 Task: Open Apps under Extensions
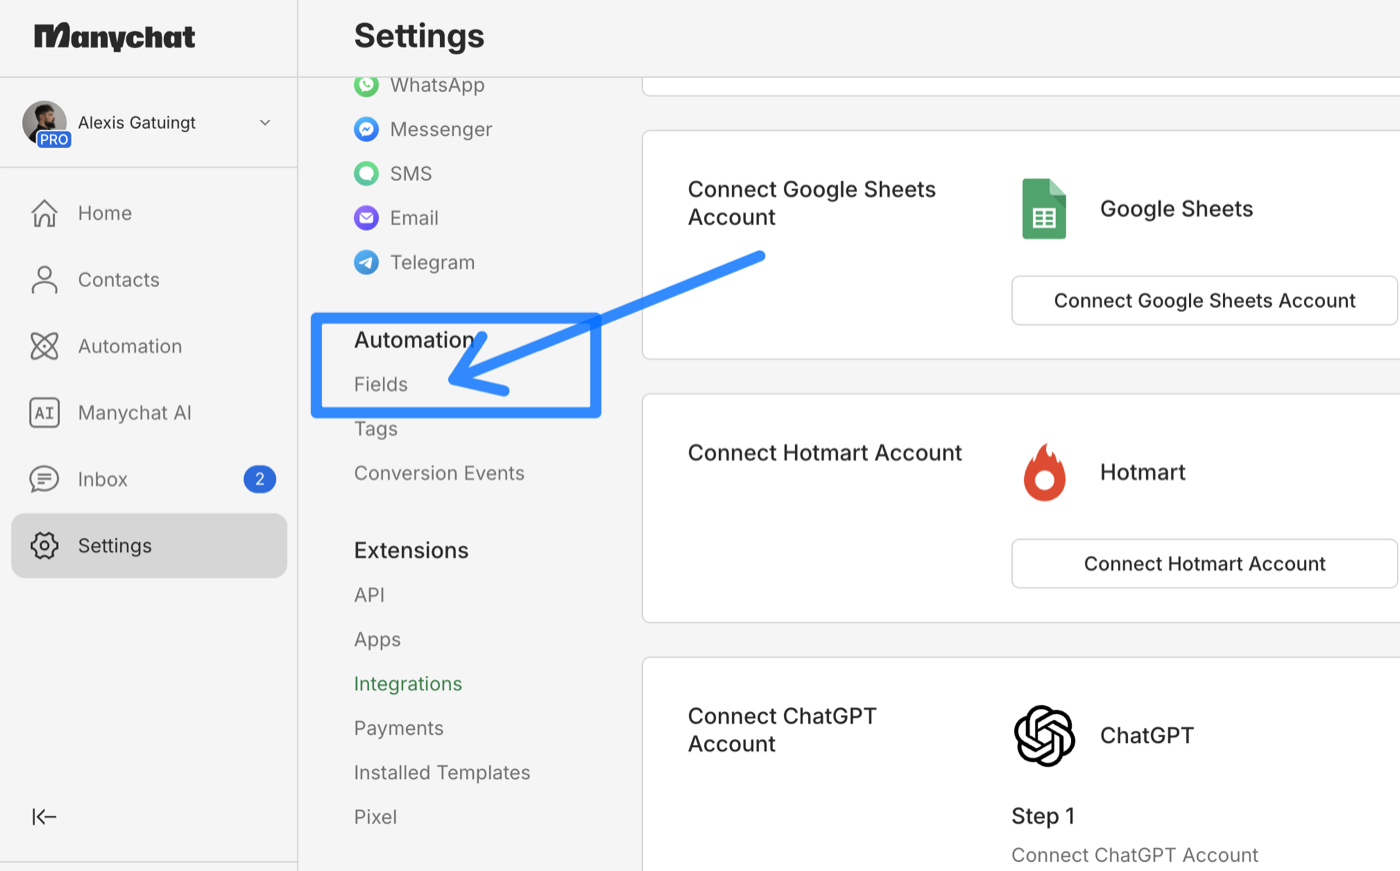click(377, 640)
